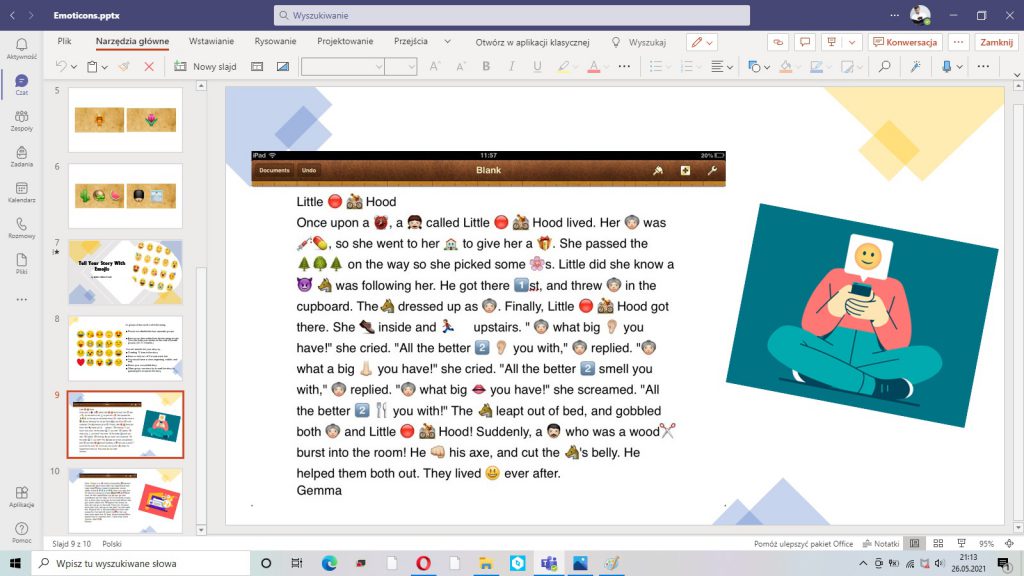Click Otwórz w aplikacji klasycznej
The height and width of the screenshot is (576, 1024).
532,42
